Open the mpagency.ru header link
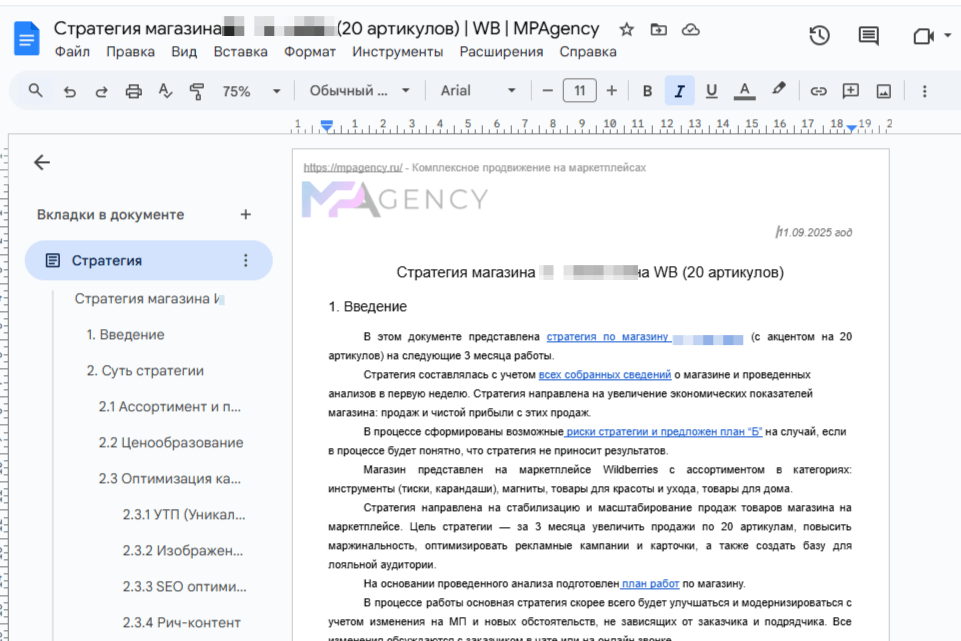The width and height of the screenshot is (961, 641). pyautogui.click(x=353, y=167)
